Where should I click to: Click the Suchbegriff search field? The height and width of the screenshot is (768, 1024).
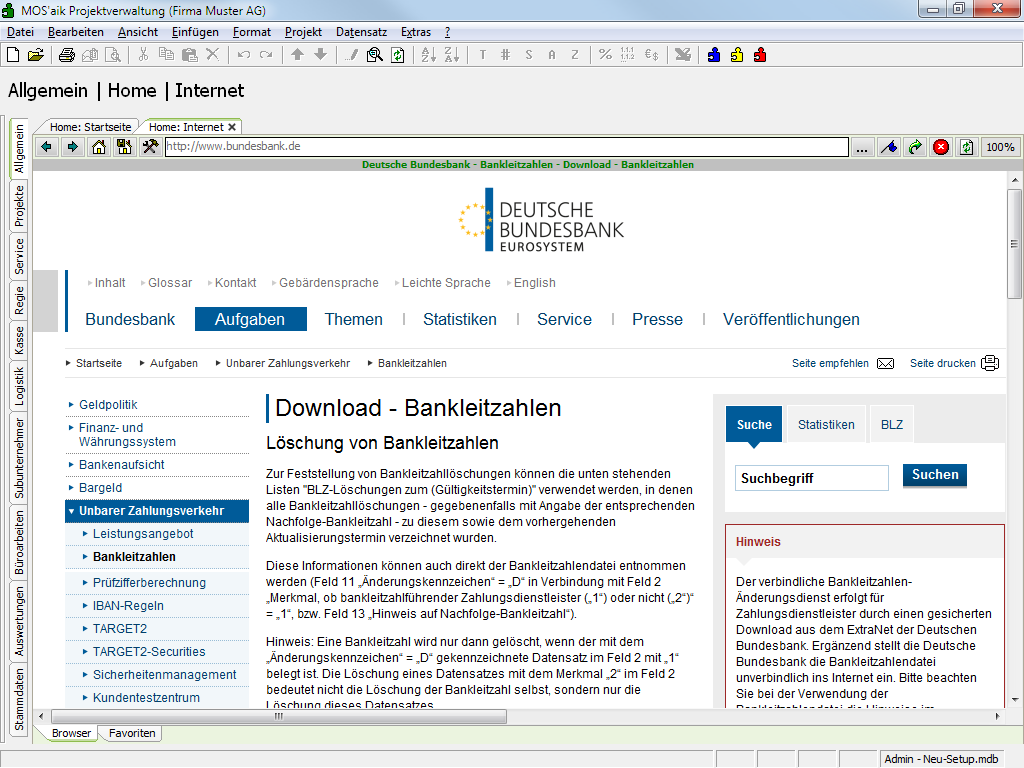[812, 478]
